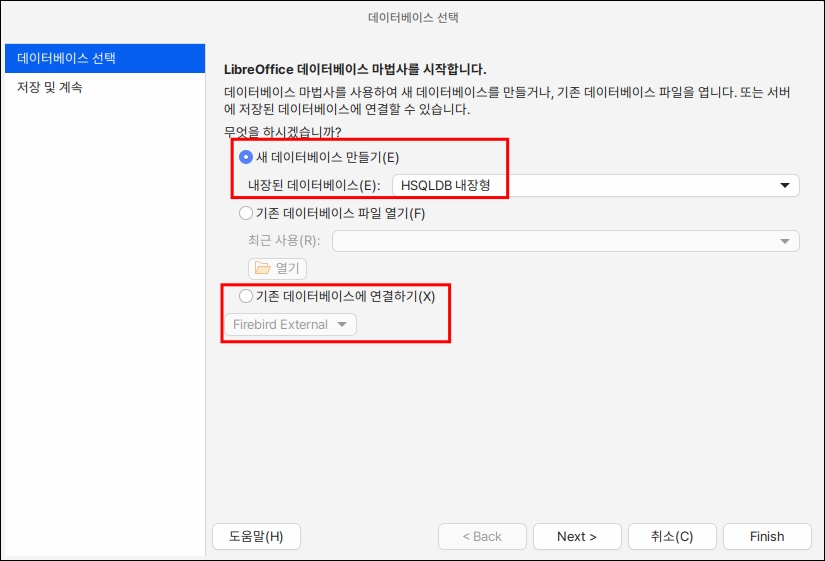The image size is (825, 561).
Task: Cancel the wizard with 취소(C)
Action: tap(671, 537)
